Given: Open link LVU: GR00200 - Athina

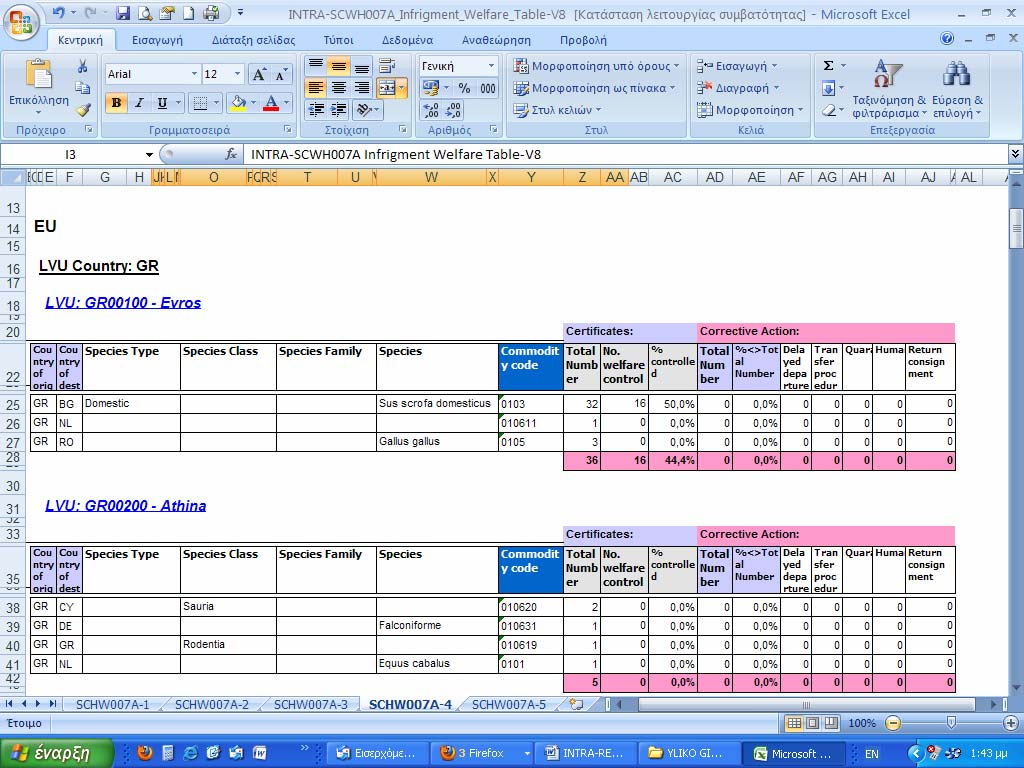Looking at the screenshot, I should click(125, 505).
